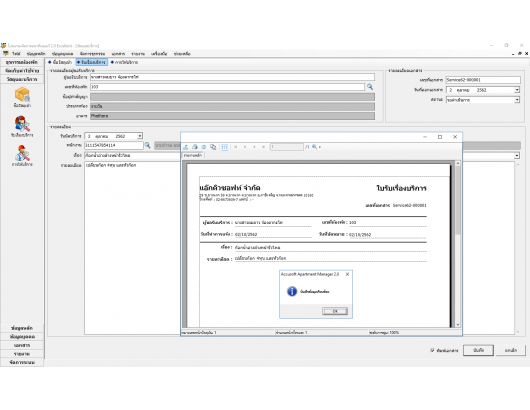This screenshot has height=410, width=530.
Task: Click the report viewer vertical scrollbar
Action: coord(458,244)
